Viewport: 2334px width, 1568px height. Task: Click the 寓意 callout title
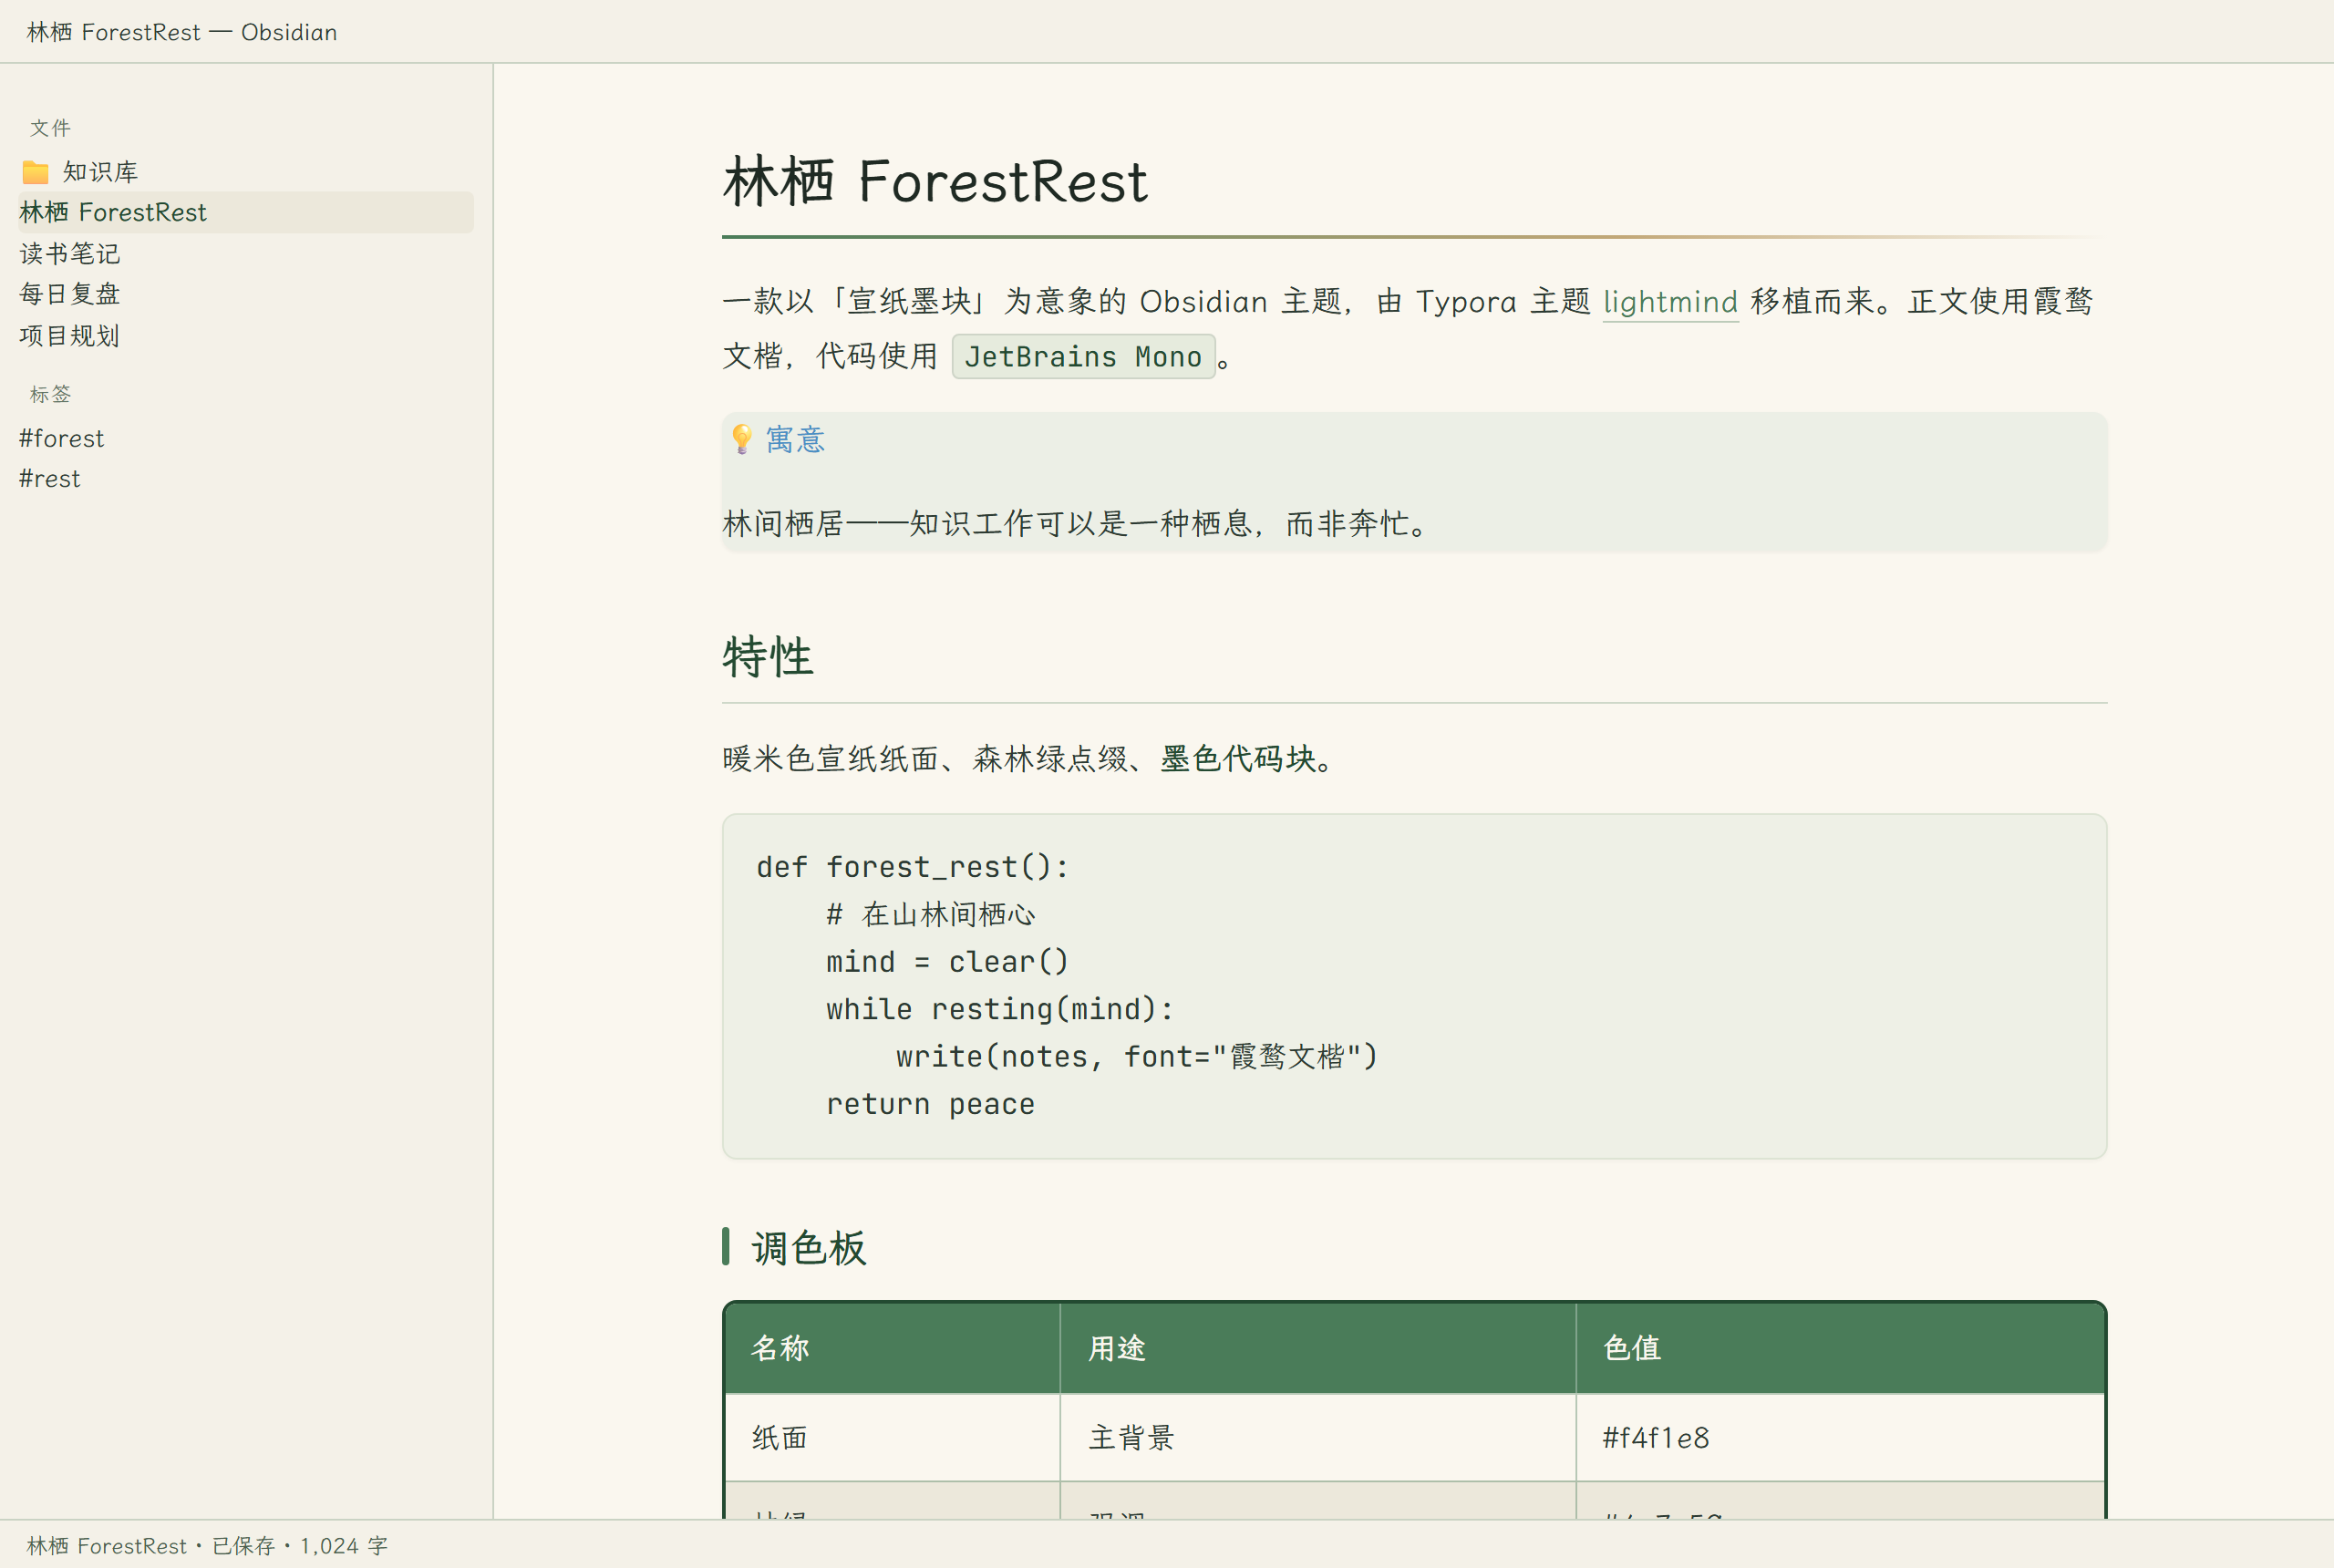(795, 439)
